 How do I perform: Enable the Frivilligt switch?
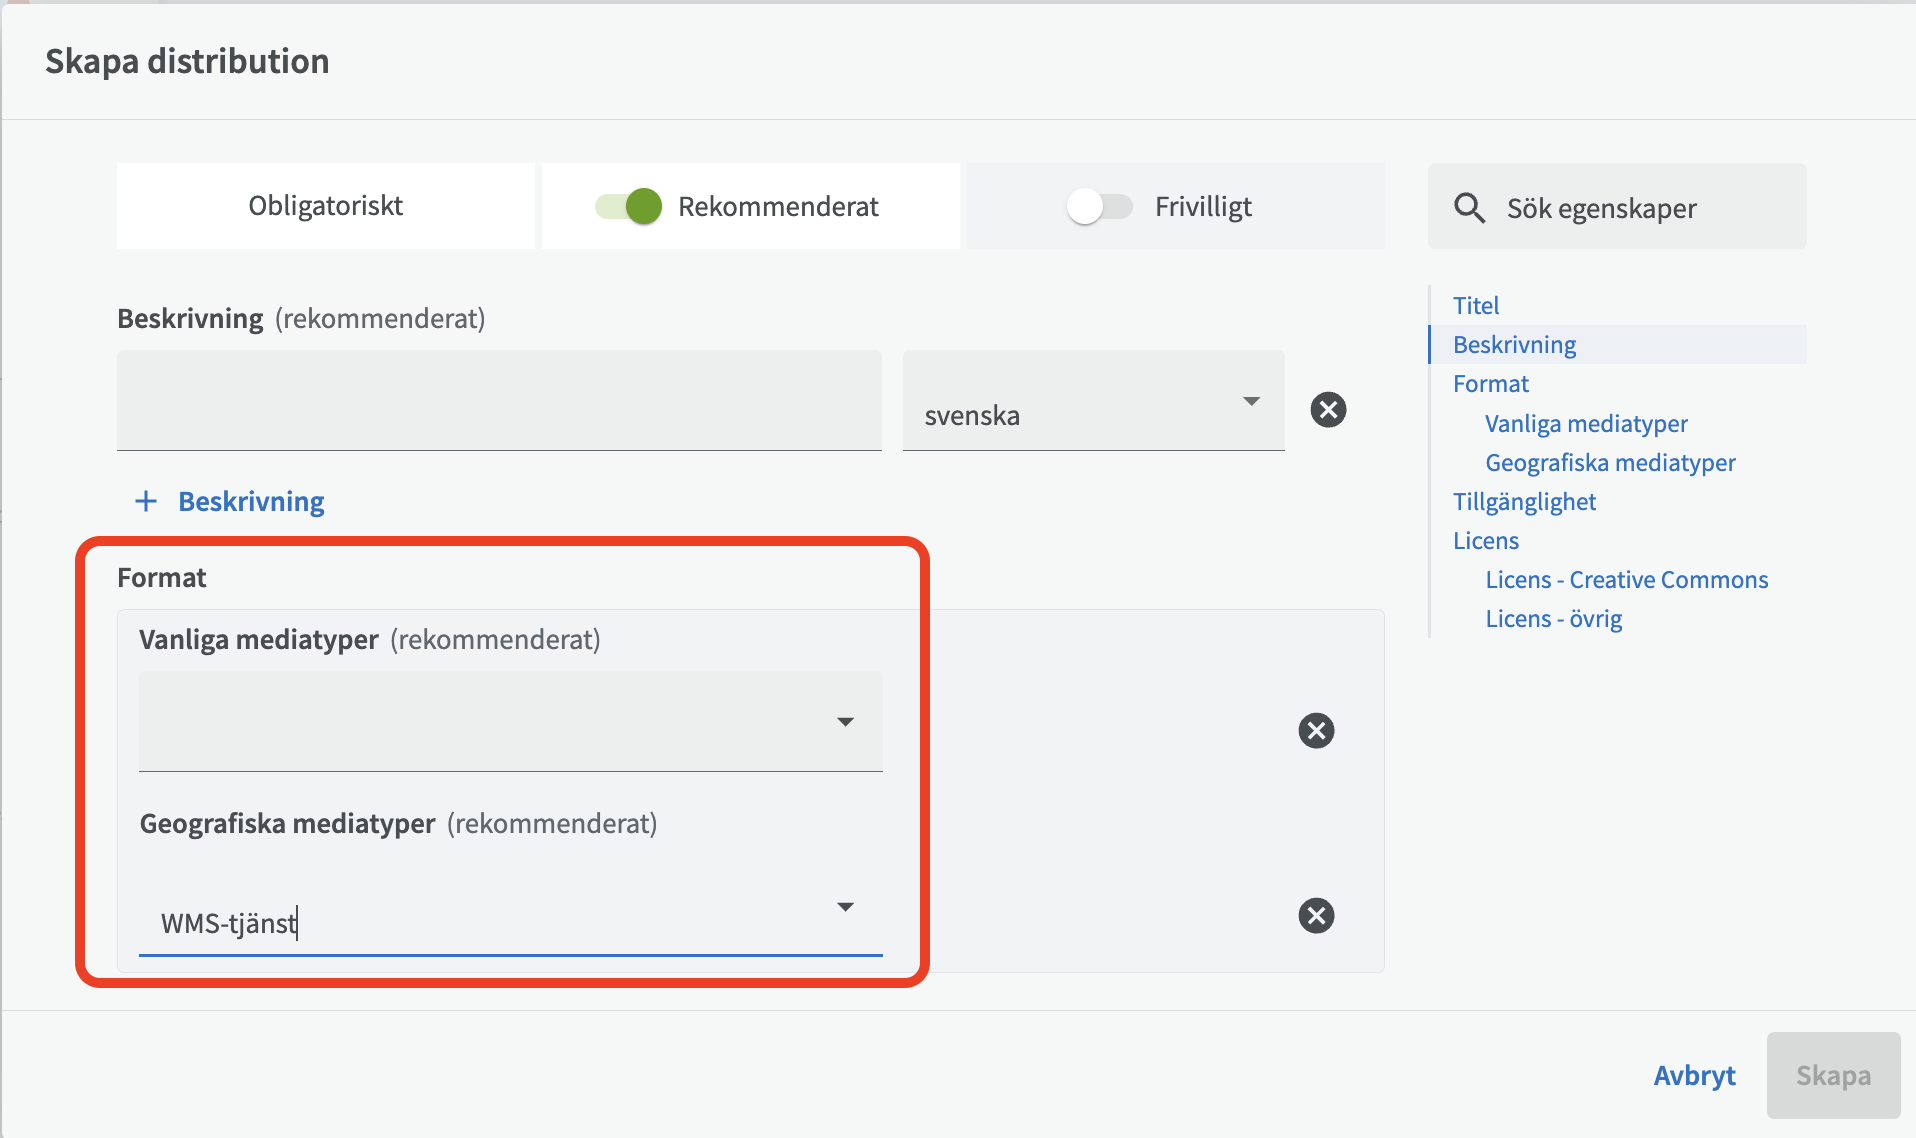click(x=1098, y=207)
